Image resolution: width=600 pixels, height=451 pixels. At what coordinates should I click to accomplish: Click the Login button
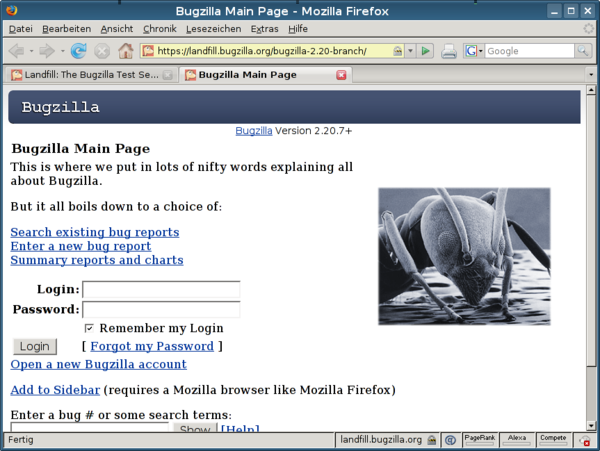pyautogui.click(x=35, y=346)
